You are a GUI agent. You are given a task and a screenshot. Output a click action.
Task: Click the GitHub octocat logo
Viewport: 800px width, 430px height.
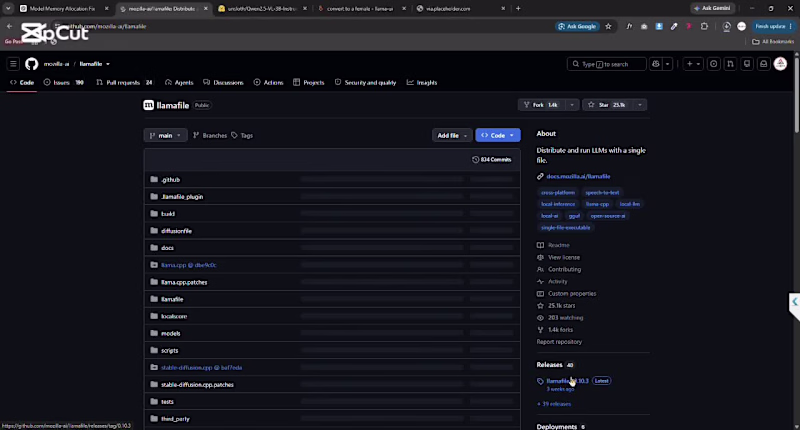[32, 64]
